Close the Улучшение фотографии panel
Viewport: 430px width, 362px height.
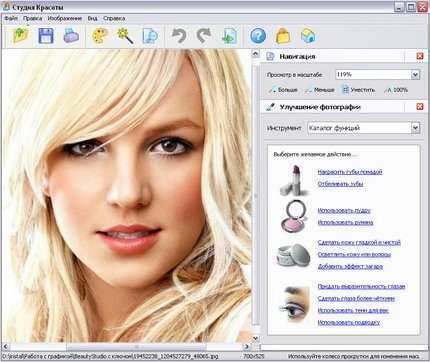click(x=420, y=107)
